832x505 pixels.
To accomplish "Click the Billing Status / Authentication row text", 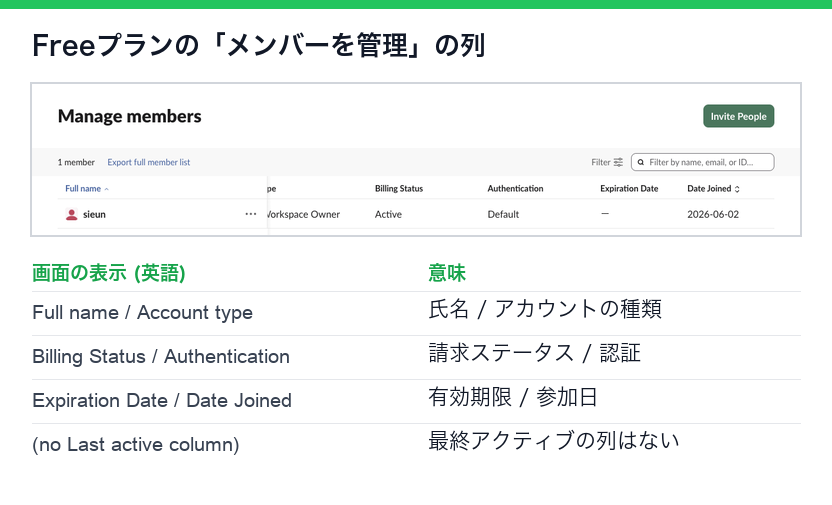I will pyautogui.click(x=161, y=356).
